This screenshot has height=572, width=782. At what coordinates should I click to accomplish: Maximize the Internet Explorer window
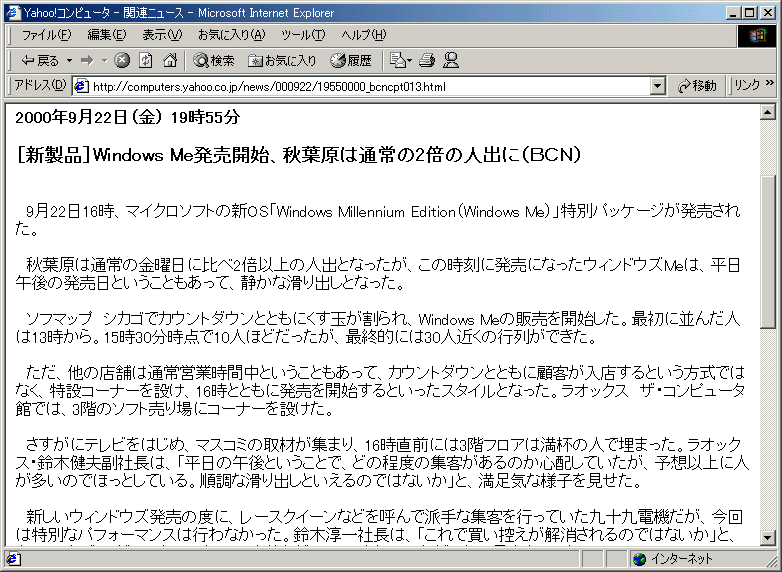[x=749, y=13]
